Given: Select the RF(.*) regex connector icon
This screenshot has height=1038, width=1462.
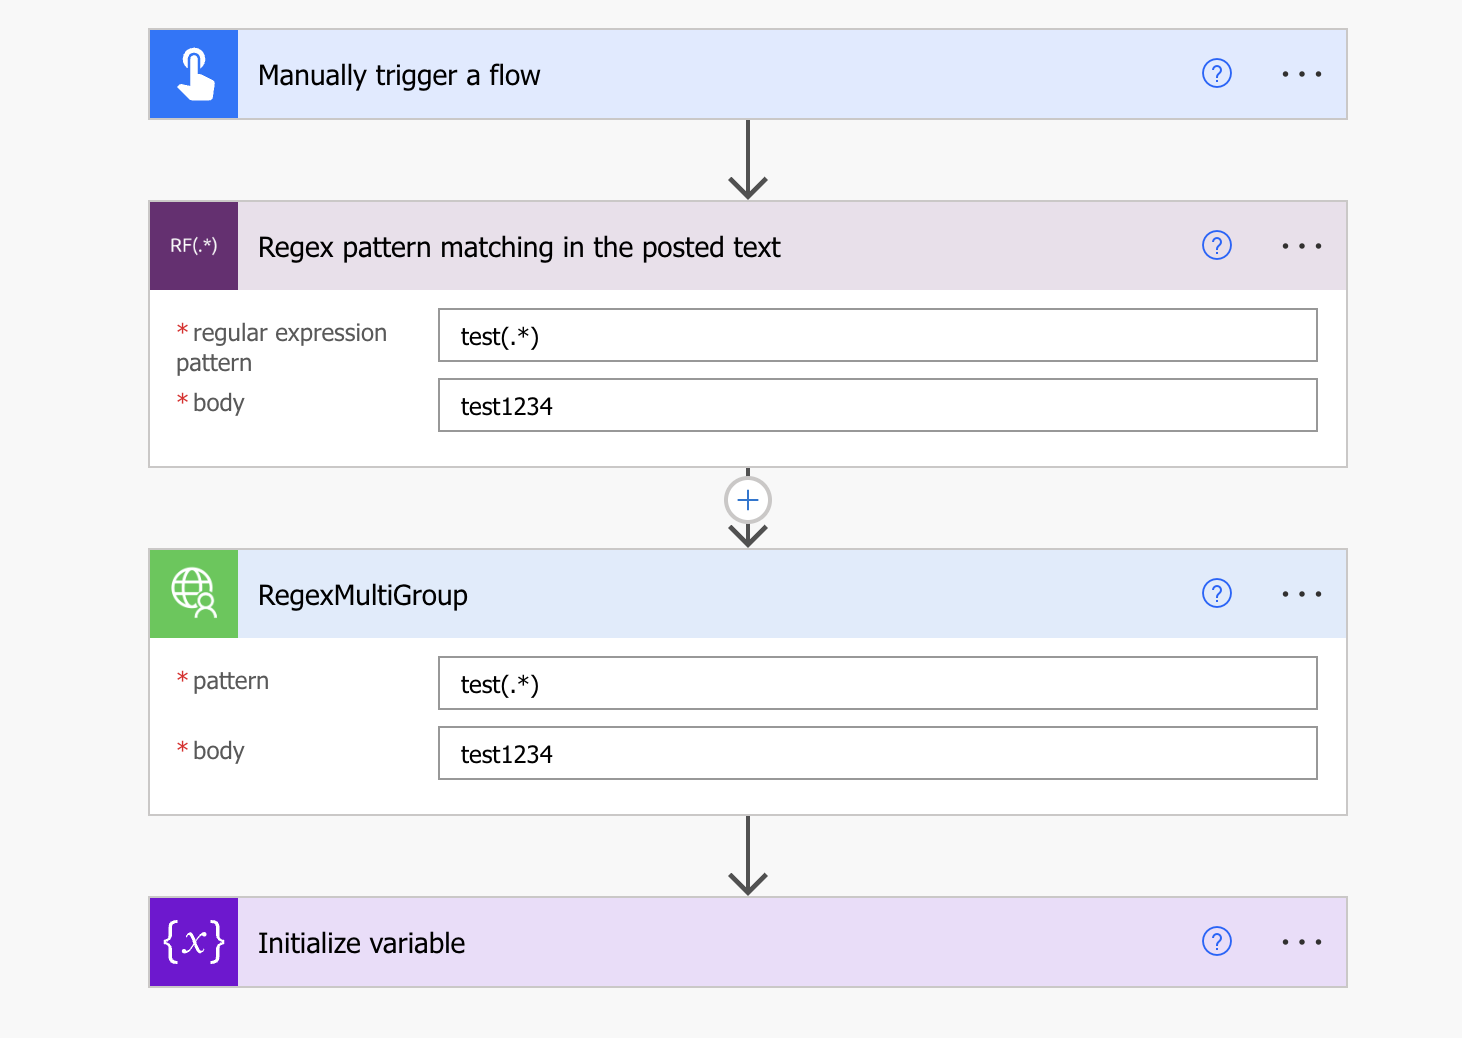Looking at the screenshot, I should [x=193, y=245].
